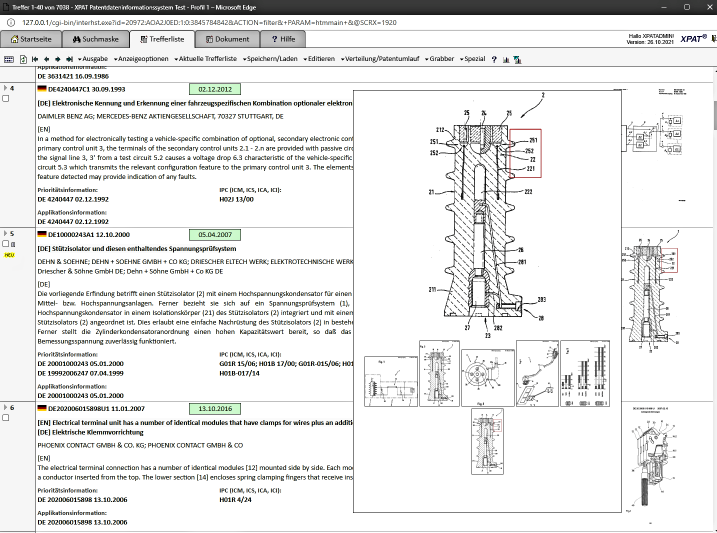Open document DE4240447C1 30.09.1993
Viewport: 717px width, 533px height.
(x=86, y=89)
